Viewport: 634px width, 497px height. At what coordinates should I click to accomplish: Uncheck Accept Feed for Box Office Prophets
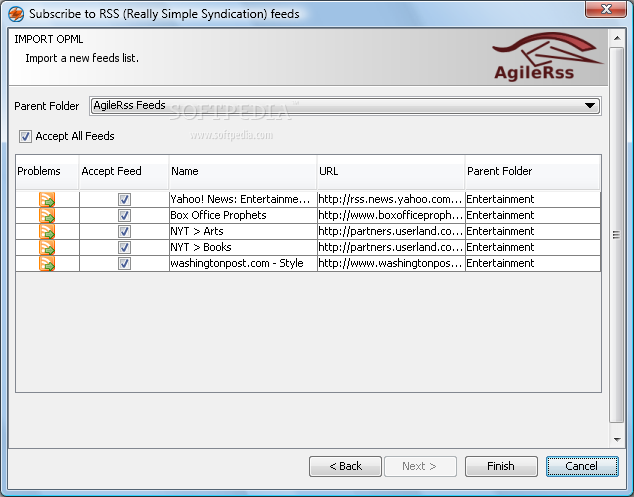[x=124, y=216]
